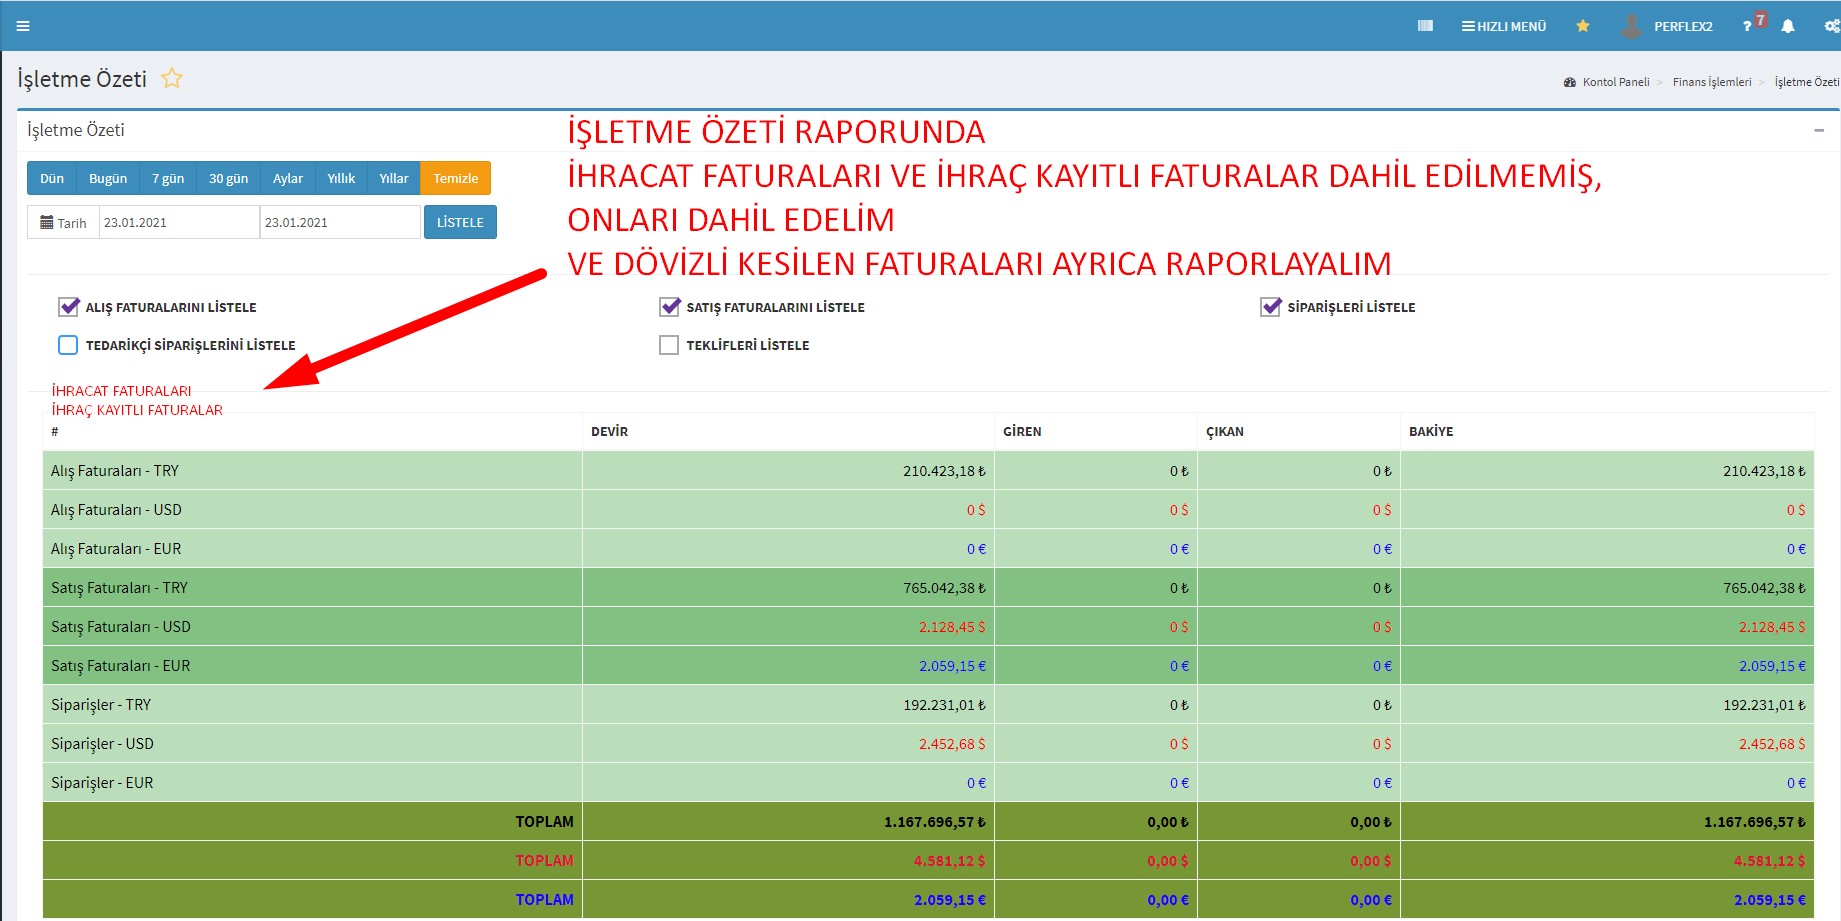Toggle Satış Faturalarını Listele checkbox
1841x921 pixels.
point(669,307)
